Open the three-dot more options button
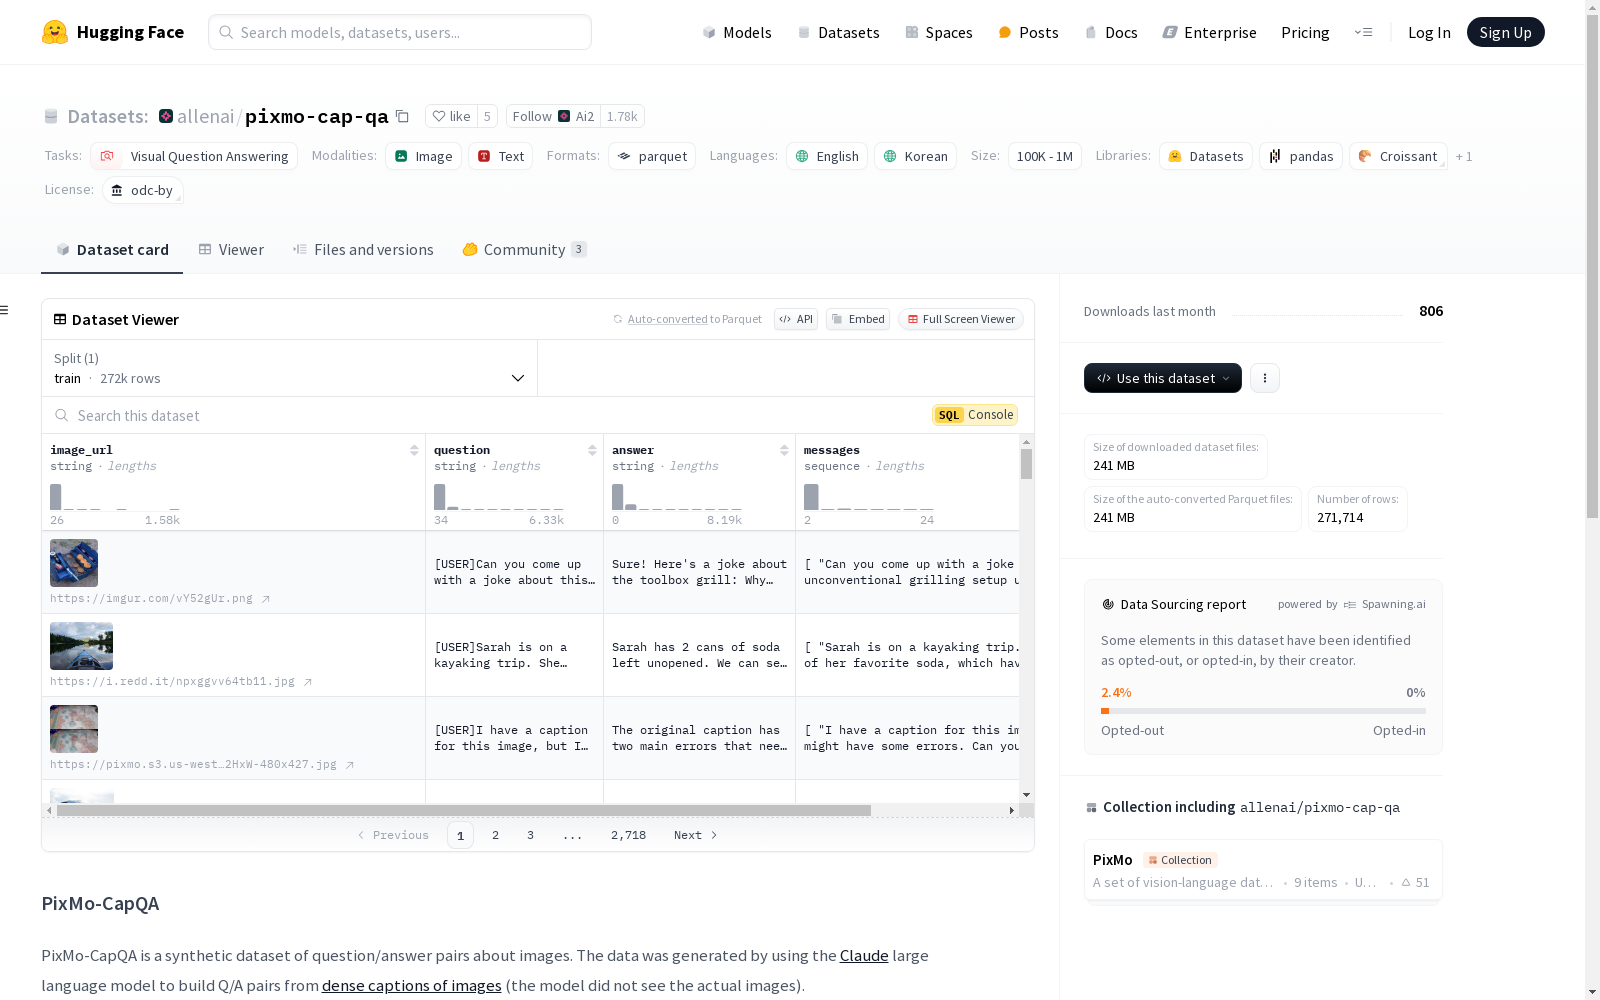 coord(1265,378)
